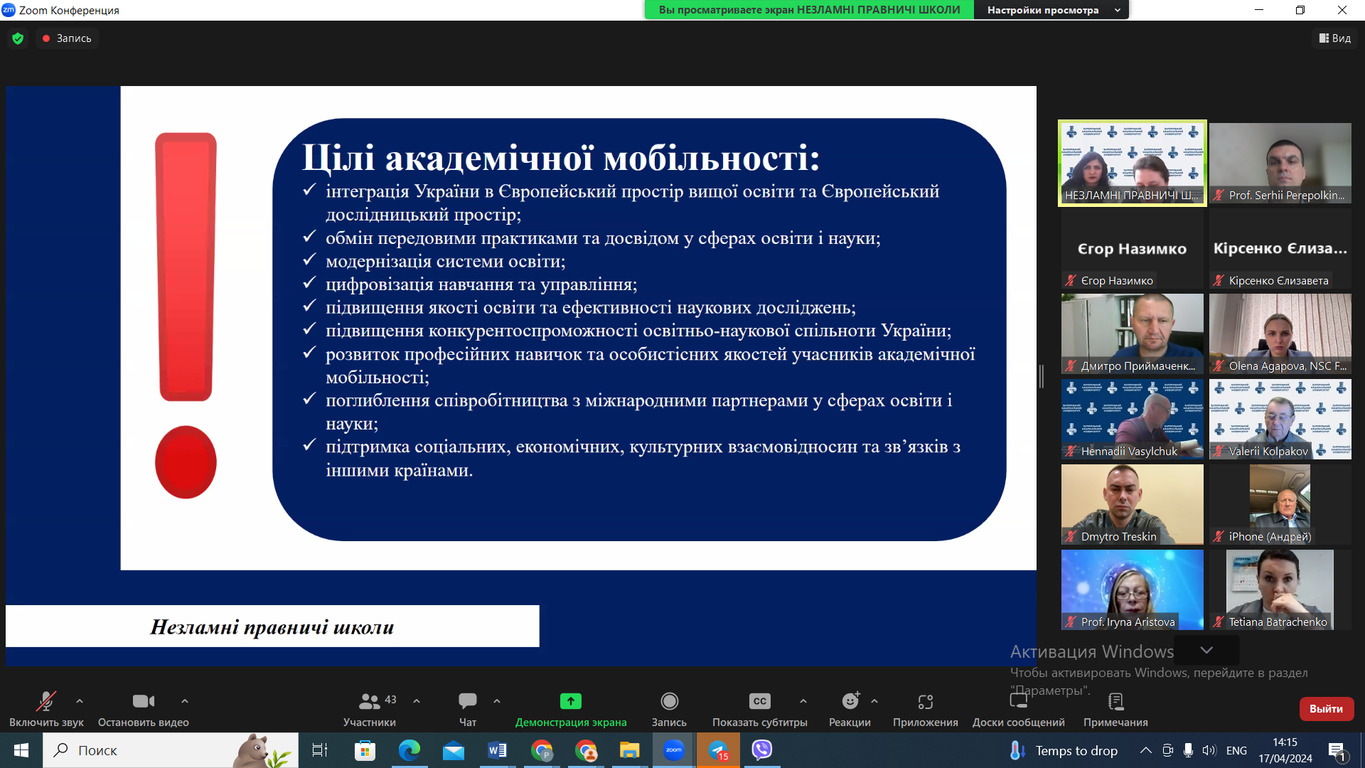Click the Незламні правничі школи slide caption

272,627
